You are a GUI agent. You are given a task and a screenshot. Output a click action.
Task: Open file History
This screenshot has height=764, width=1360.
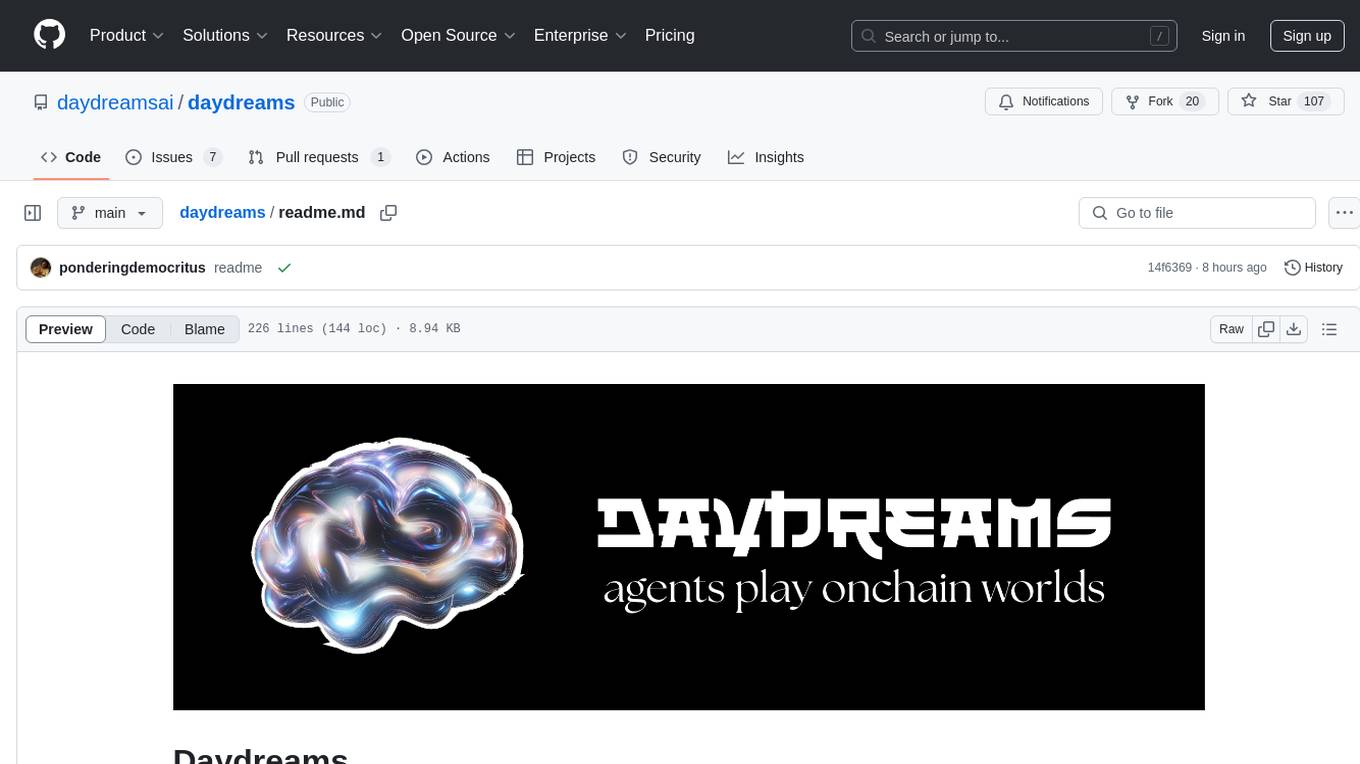[1313, 268]
